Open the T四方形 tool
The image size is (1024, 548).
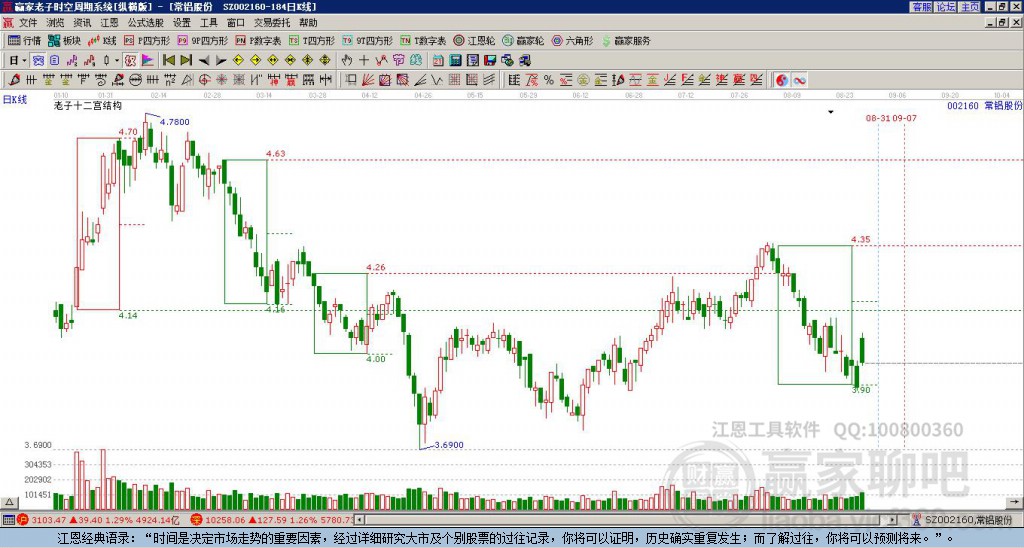(312, 40)
